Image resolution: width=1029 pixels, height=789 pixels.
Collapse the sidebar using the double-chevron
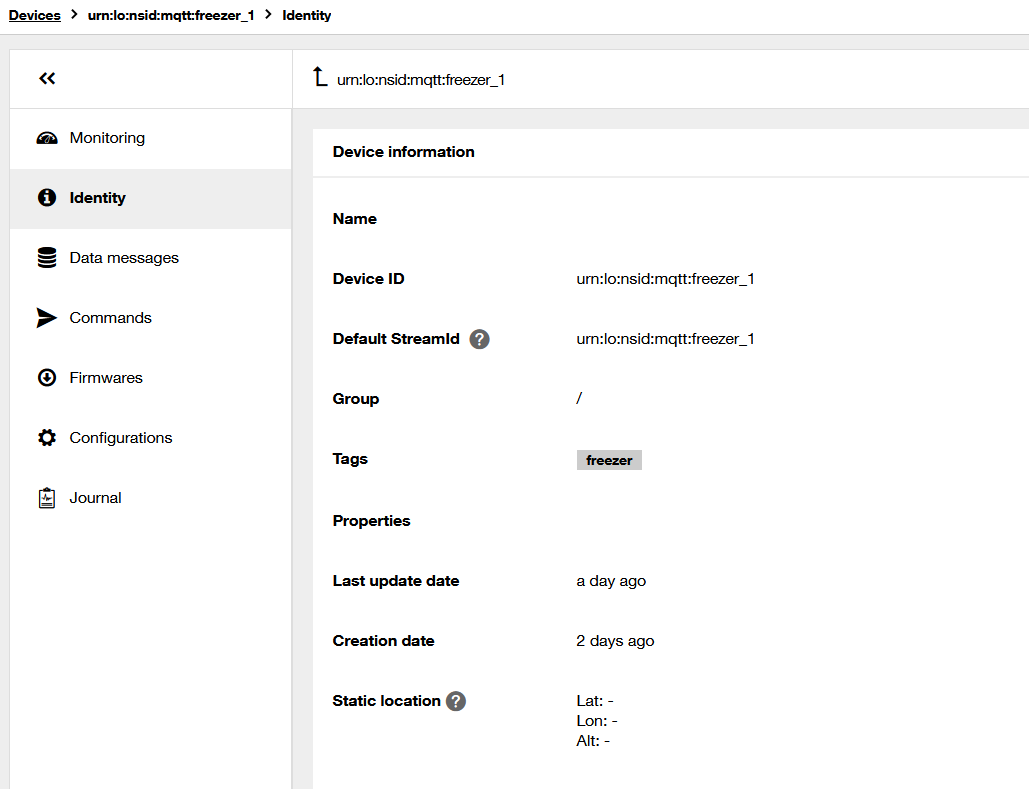tap(46, 78)
